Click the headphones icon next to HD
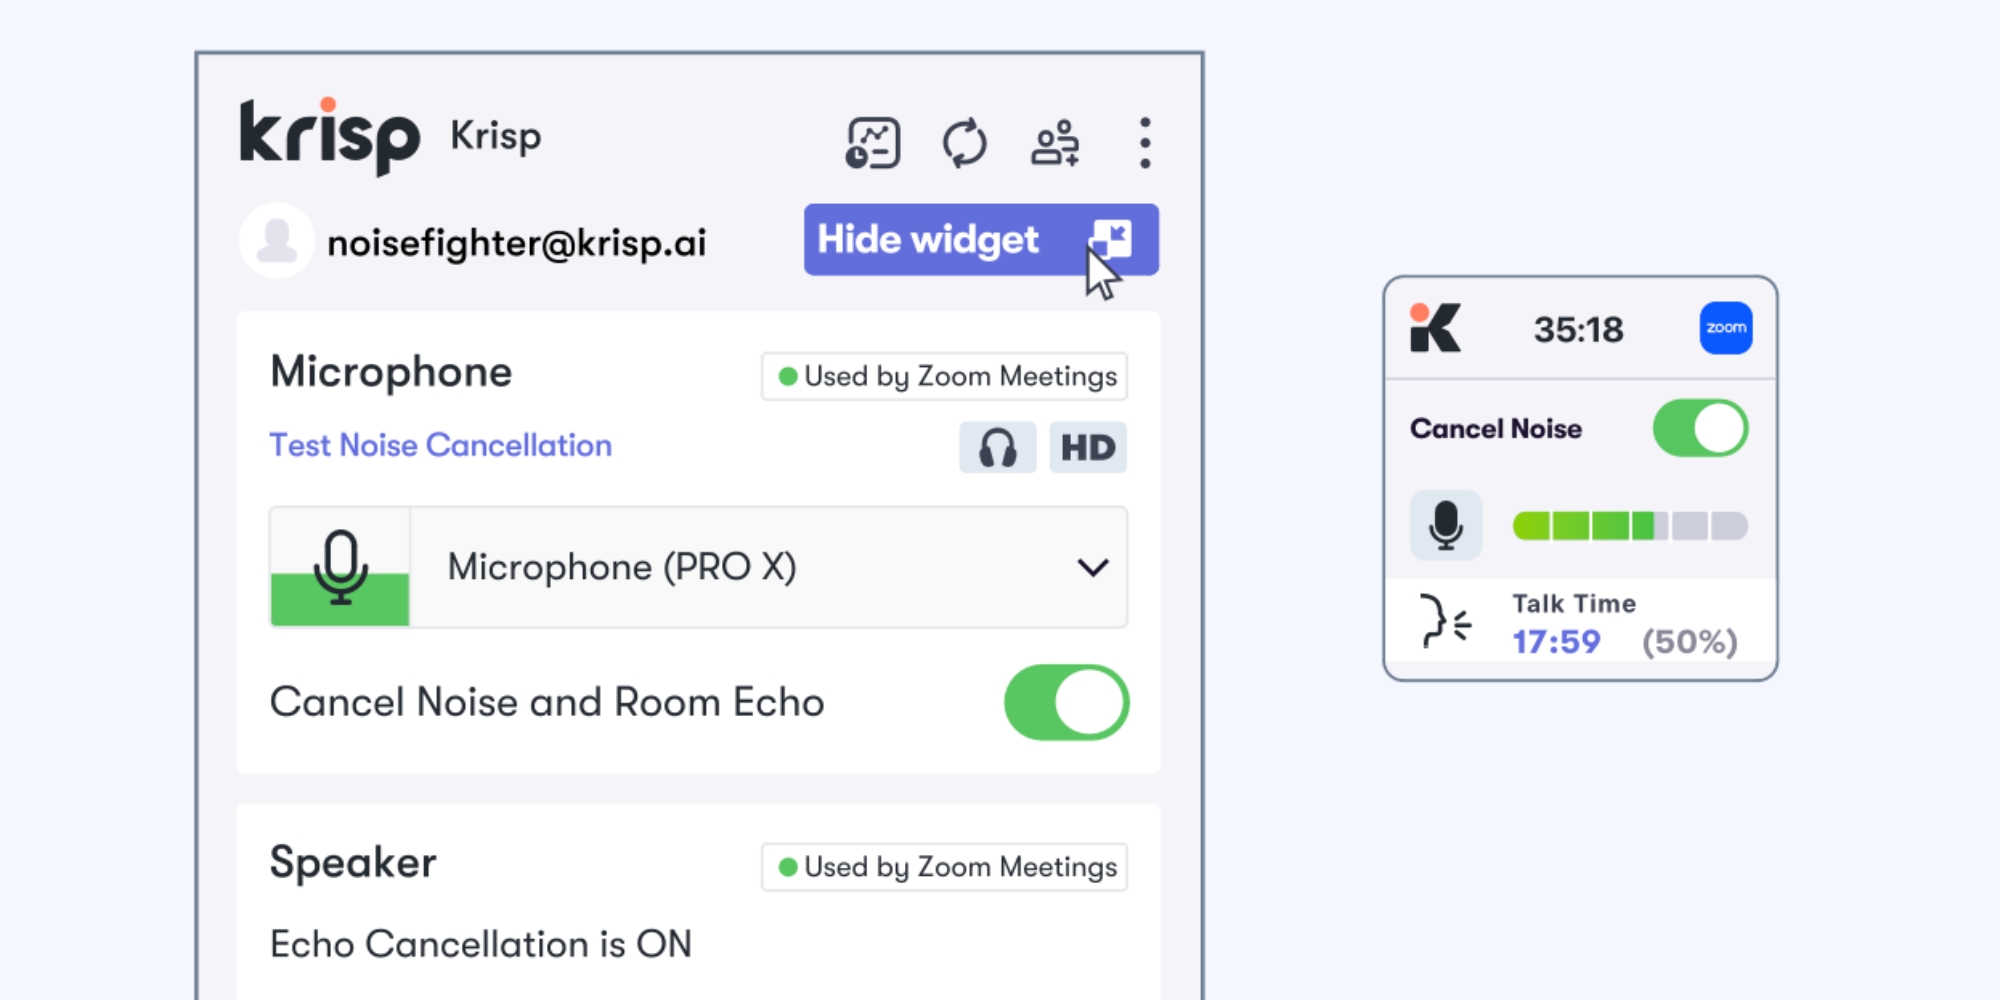The image size is (2000, 1000). point(997,447)
